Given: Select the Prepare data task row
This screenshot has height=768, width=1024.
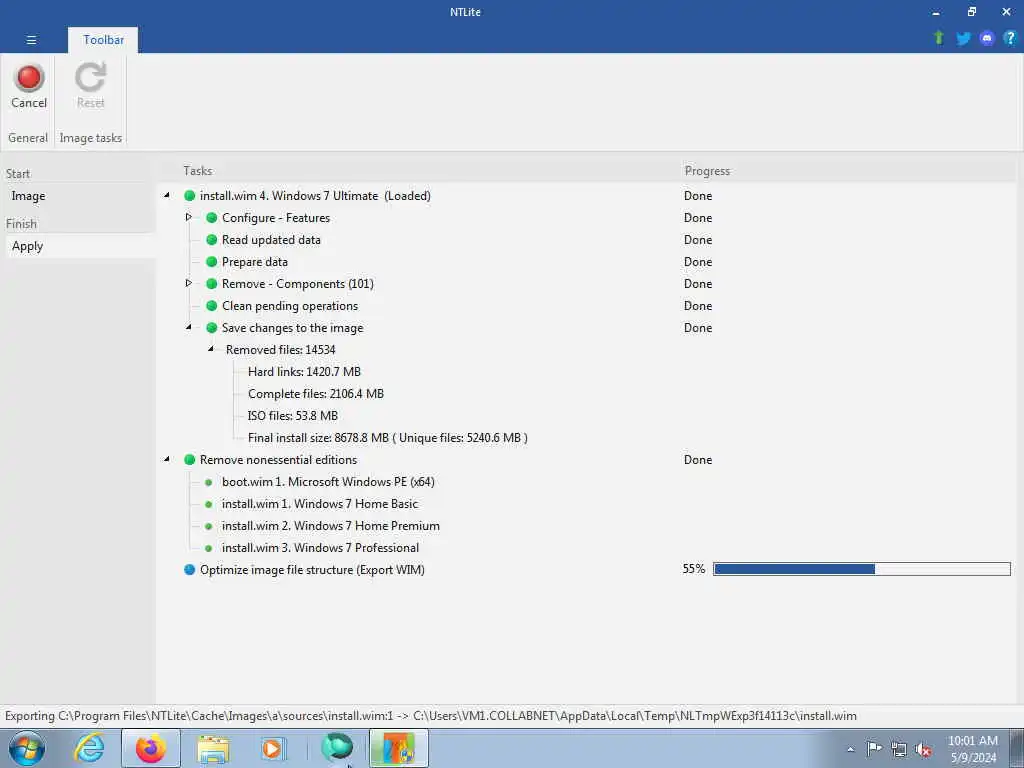Looking at the screenshot, I should pos(255,262).
